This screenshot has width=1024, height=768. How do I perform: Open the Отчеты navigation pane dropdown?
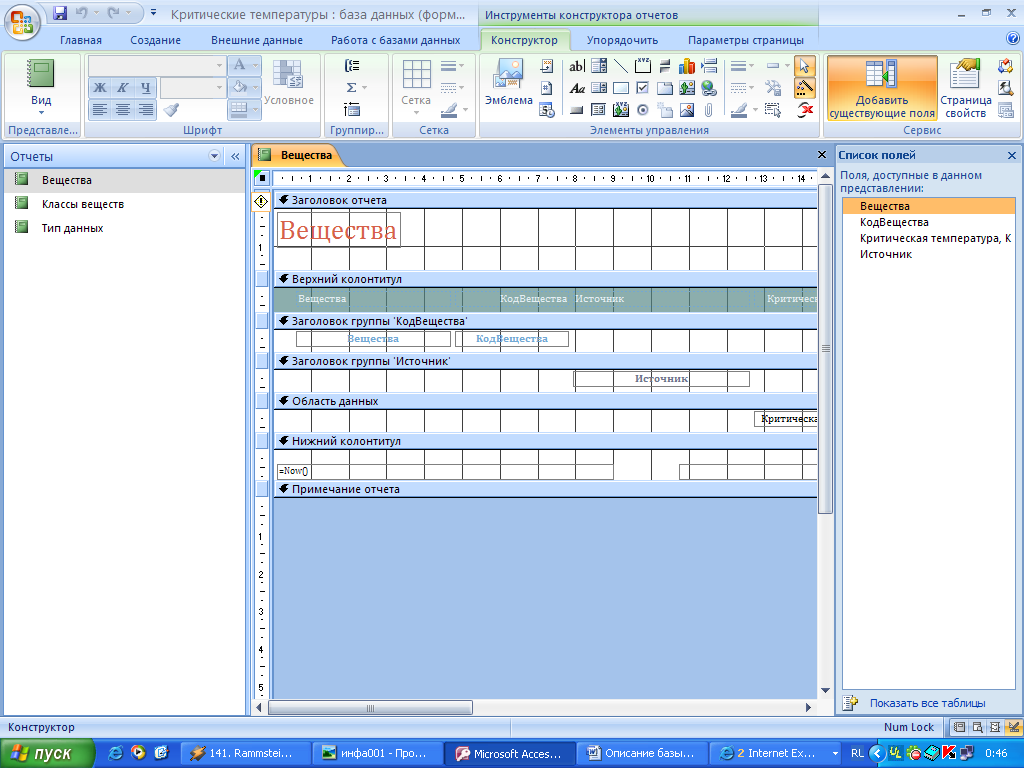tap(214, 156)
